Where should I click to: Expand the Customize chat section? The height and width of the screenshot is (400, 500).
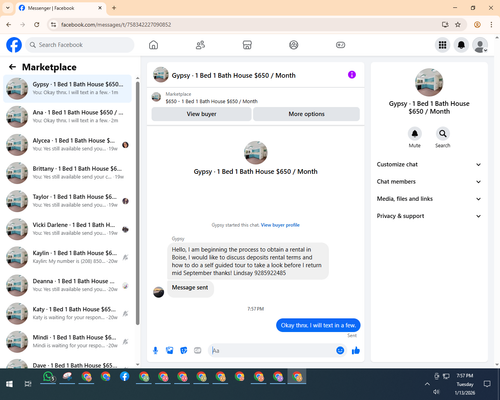[x=429, y=164]
